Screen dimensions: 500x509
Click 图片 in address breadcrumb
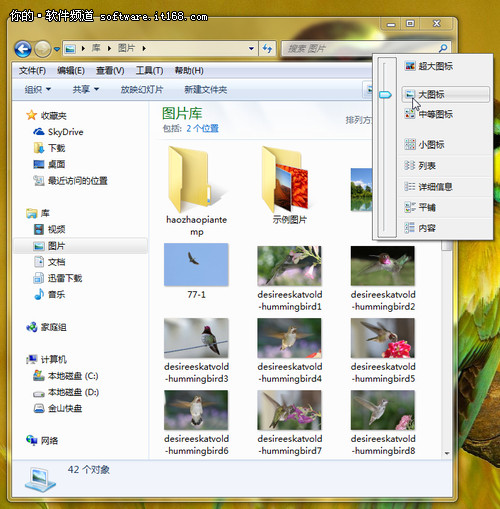(x=126, y=49)
